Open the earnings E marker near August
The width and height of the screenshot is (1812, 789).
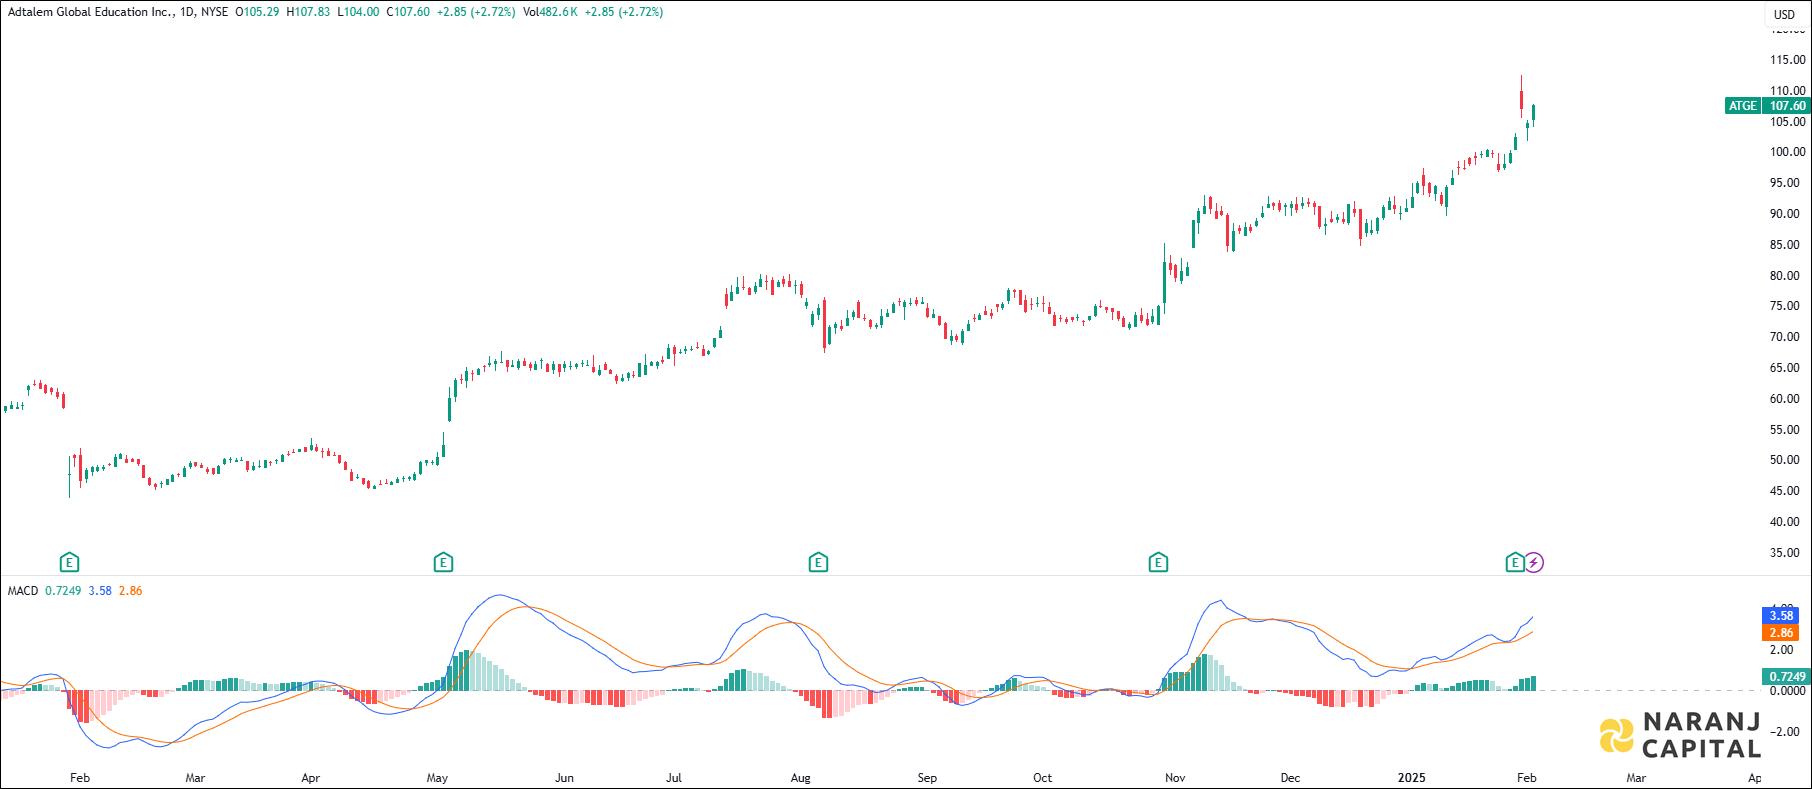tap(818, 563)
